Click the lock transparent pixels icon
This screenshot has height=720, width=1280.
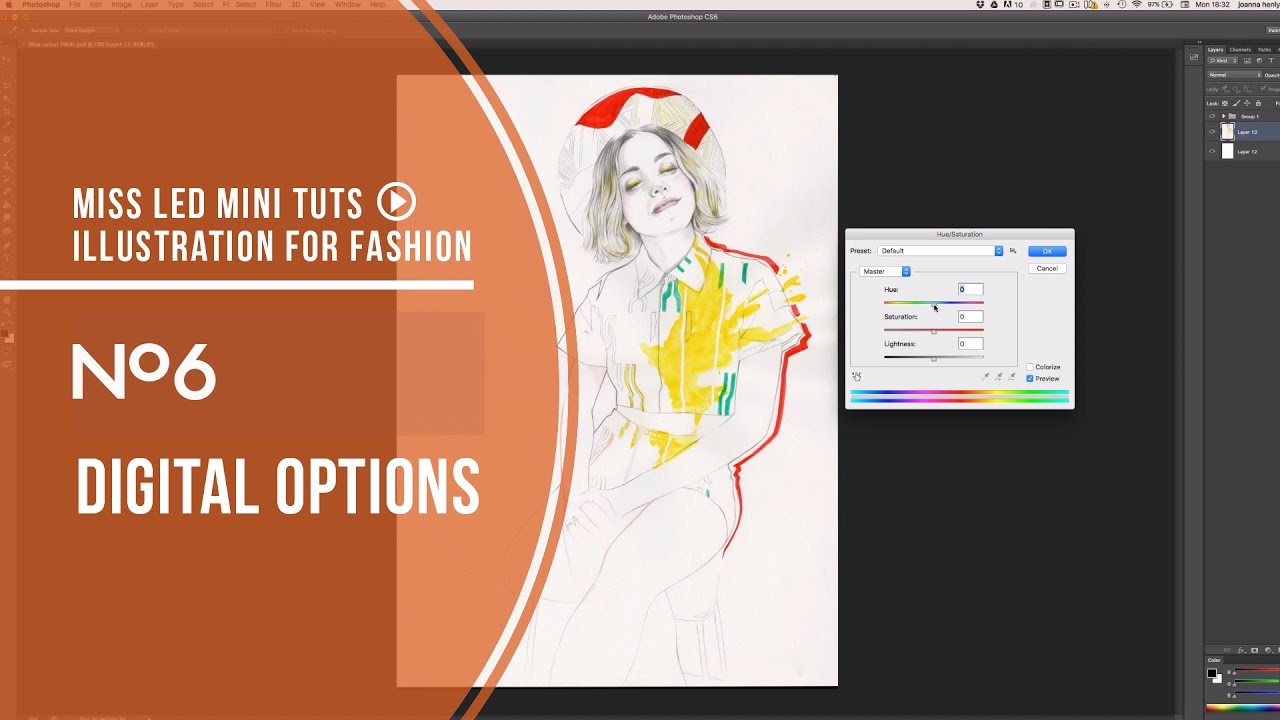[1225, 103]
